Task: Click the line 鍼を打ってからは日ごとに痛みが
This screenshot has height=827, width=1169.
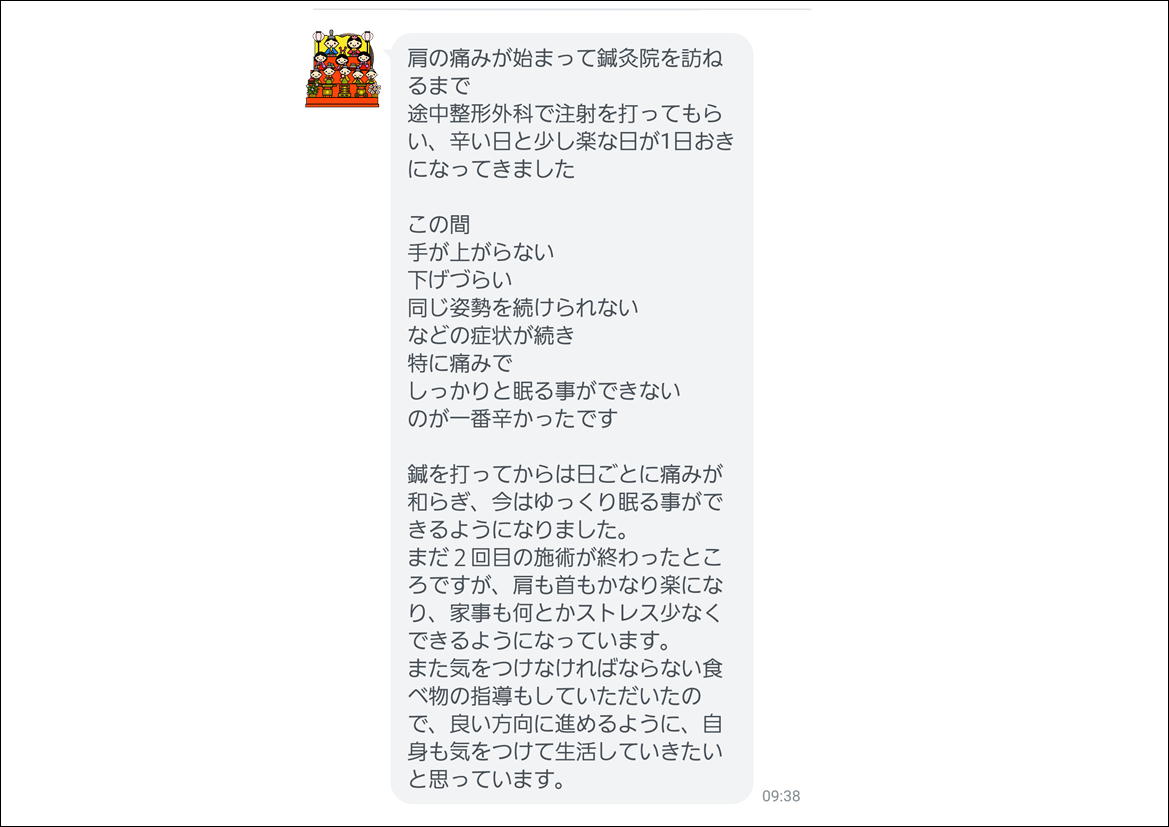Action: (565, 474)
